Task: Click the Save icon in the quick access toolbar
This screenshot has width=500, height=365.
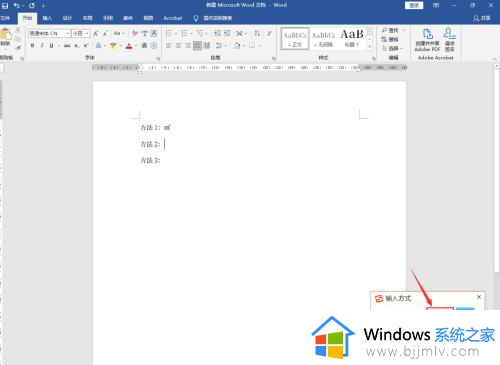Action: coord(5,5)
